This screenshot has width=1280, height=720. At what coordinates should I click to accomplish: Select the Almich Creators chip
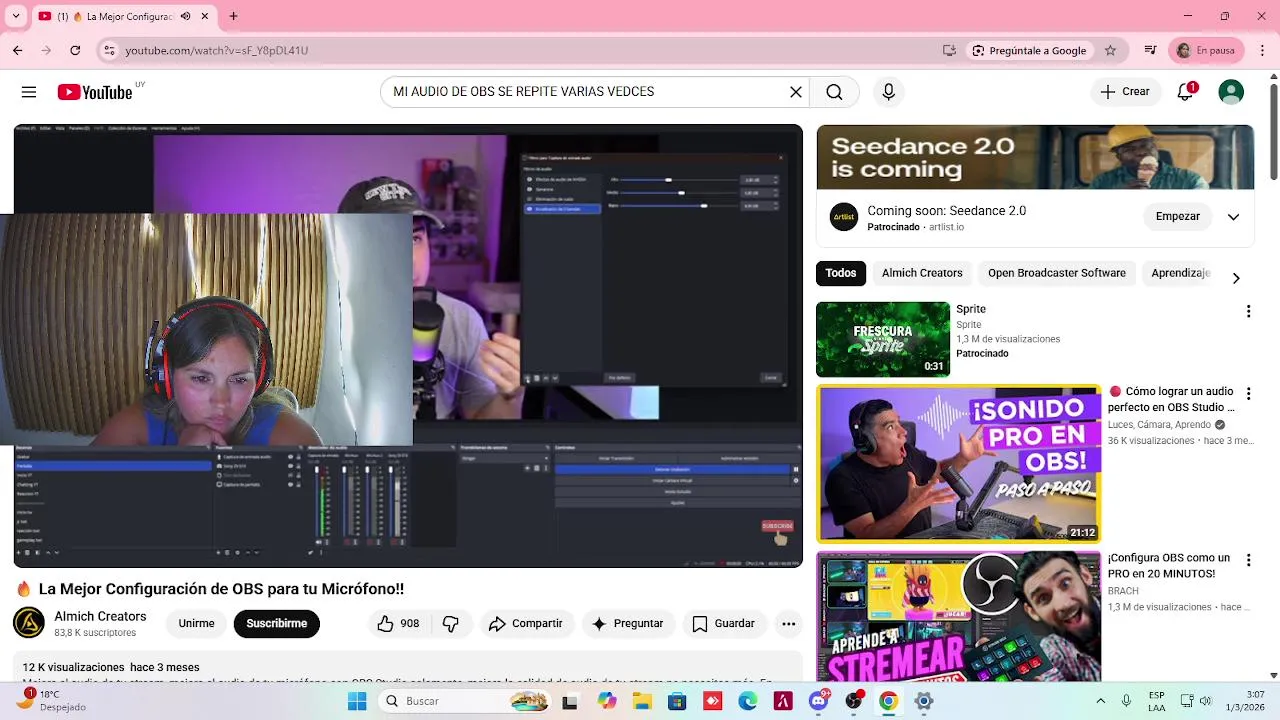click(x=922, y=273)
